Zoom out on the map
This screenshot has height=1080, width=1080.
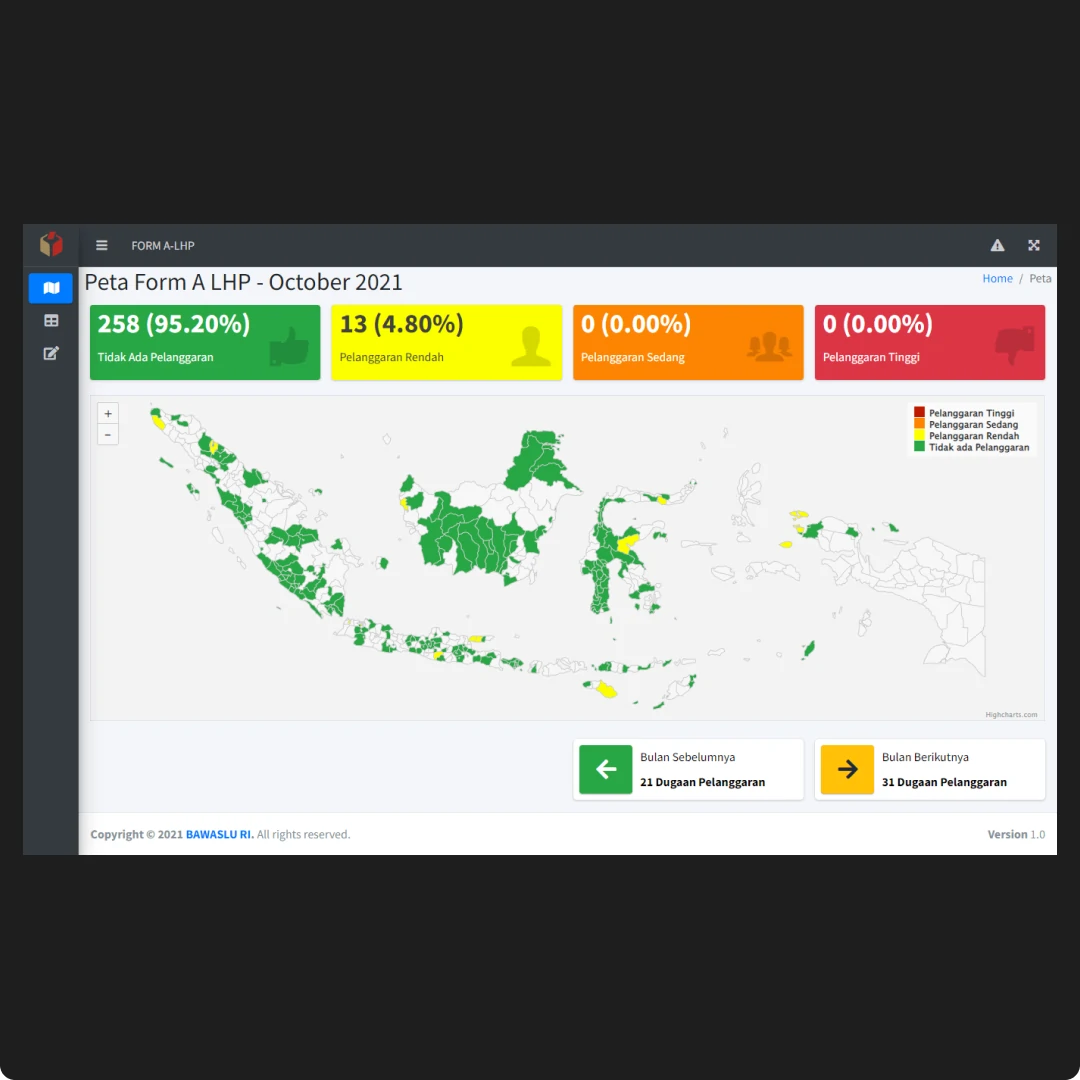click(108, 435)
